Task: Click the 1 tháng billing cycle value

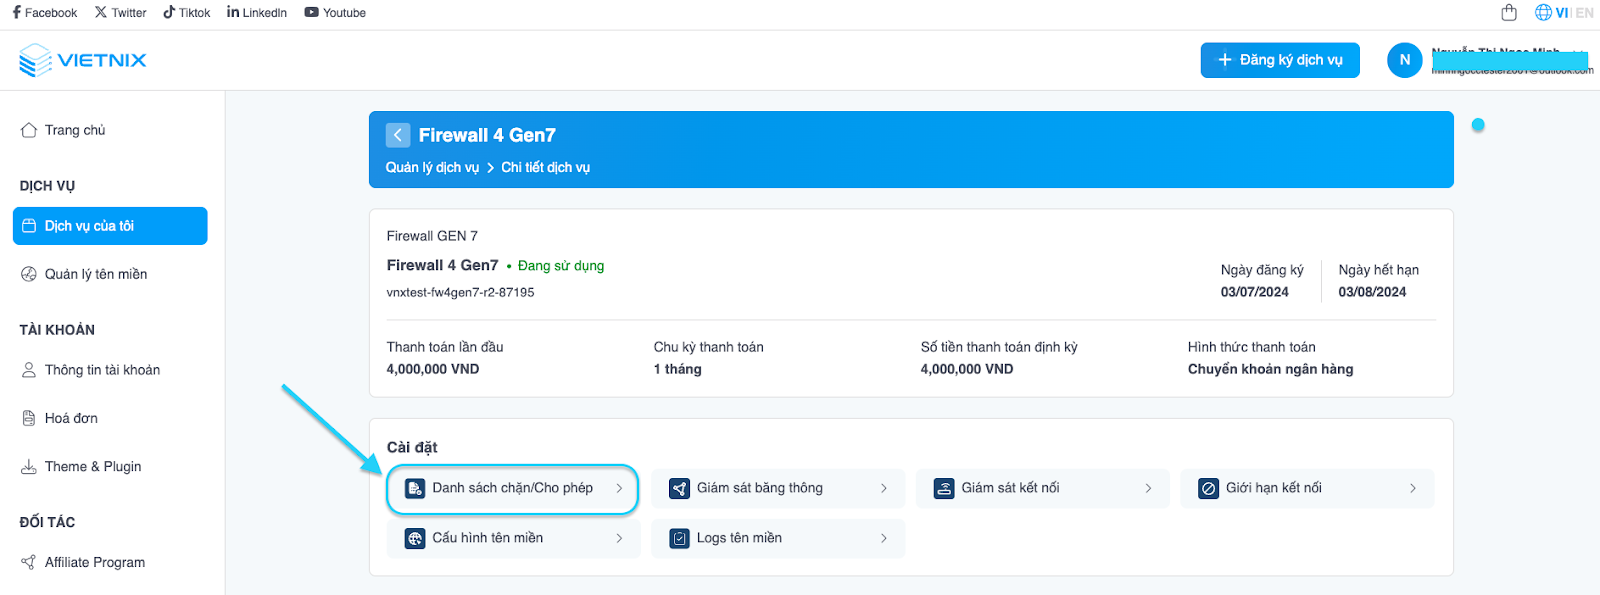Action: coord(677,369)
